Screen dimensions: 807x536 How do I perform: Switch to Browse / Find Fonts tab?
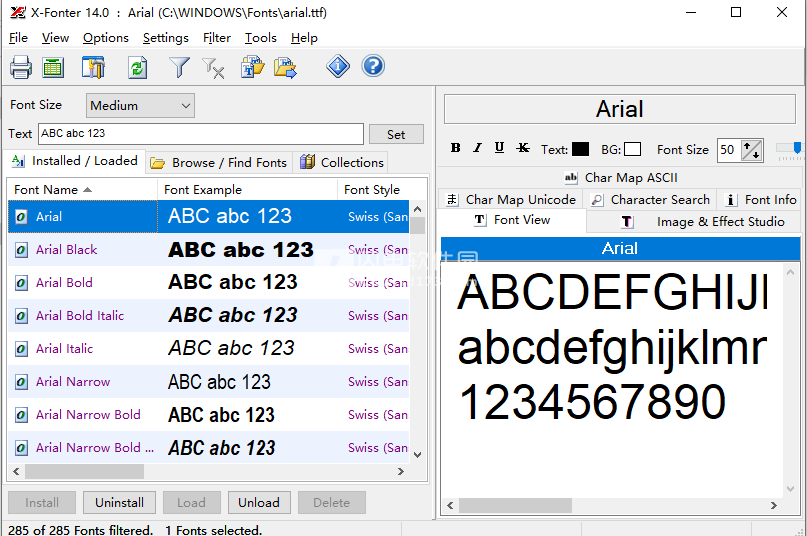coord(219,163)
